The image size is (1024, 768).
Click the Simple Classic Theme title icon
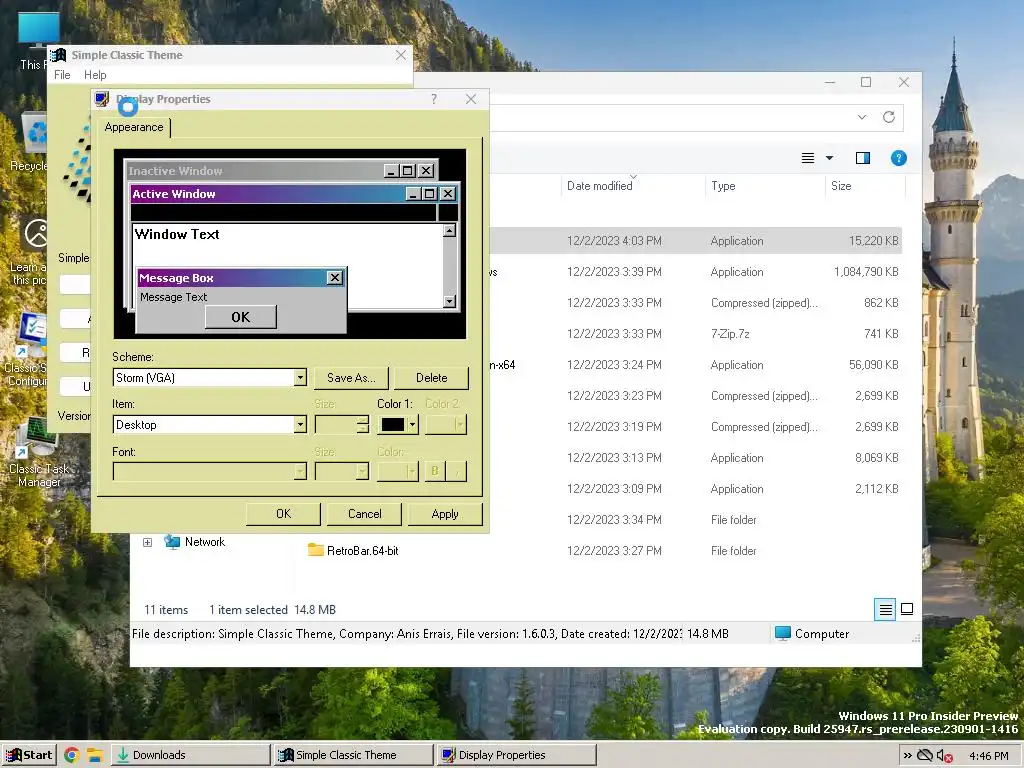[59, 56]
